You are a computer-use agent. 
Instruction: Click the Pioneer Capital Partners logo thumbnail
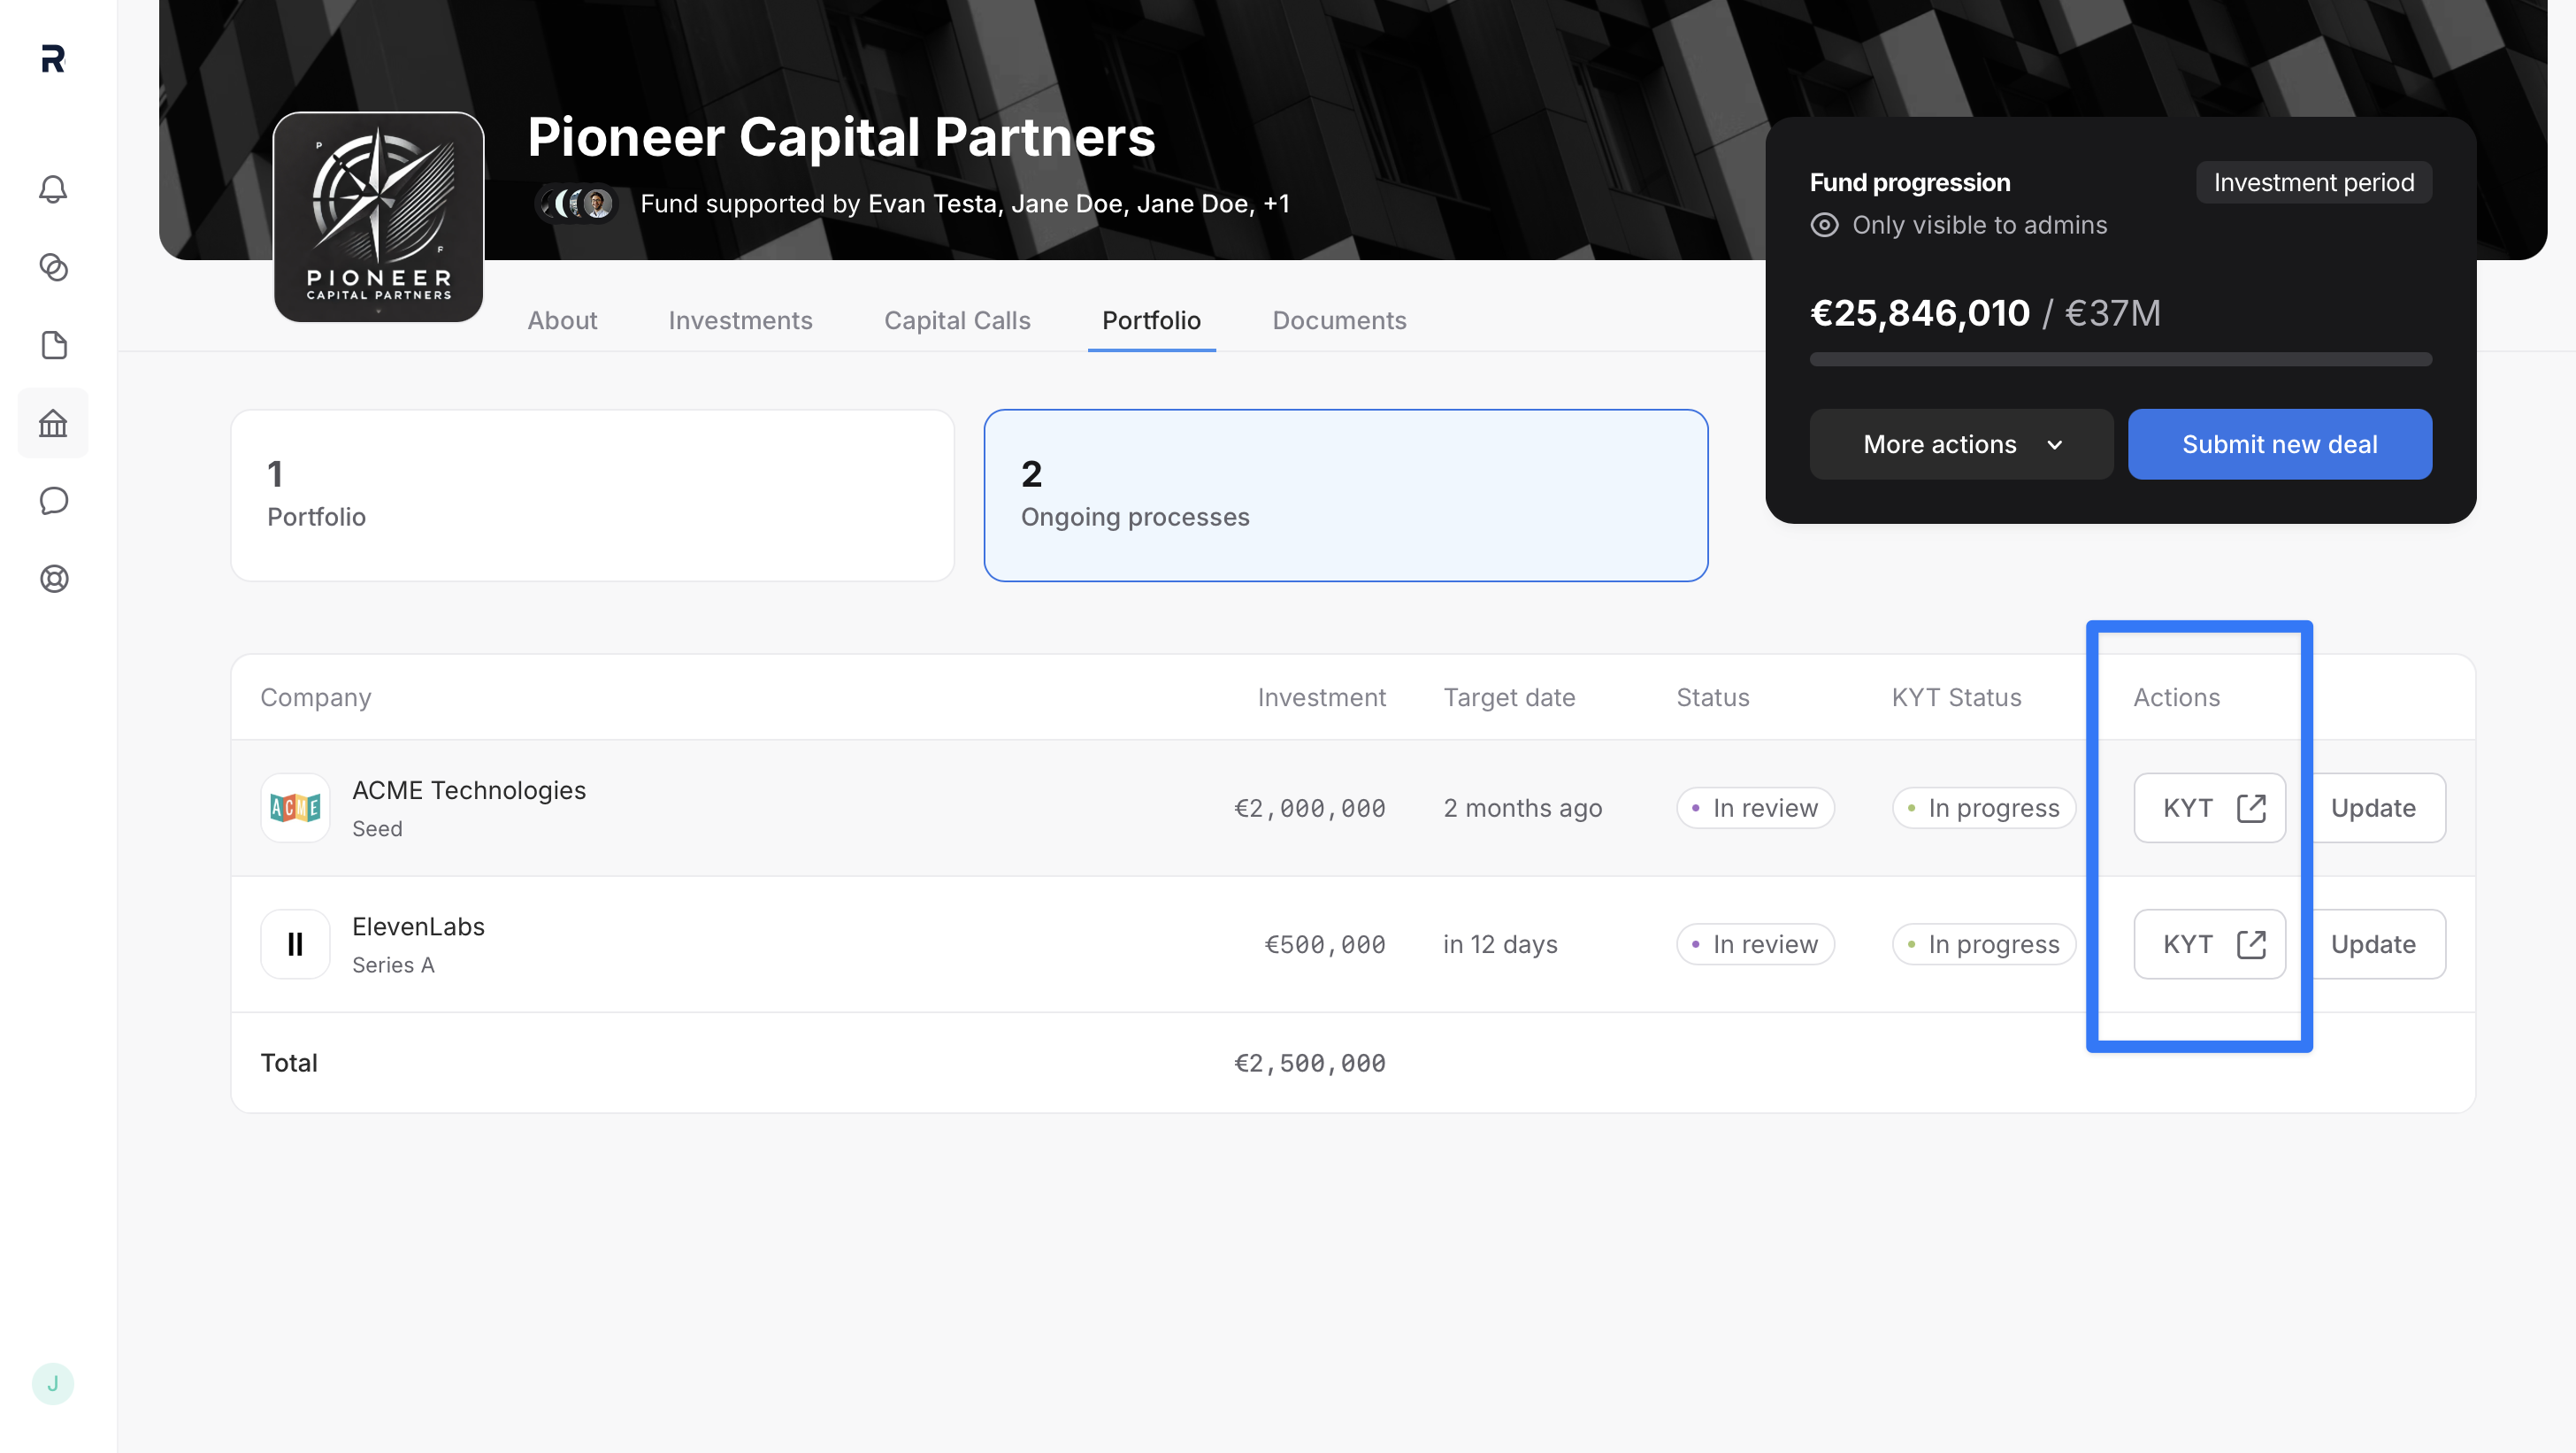(379, 217)
